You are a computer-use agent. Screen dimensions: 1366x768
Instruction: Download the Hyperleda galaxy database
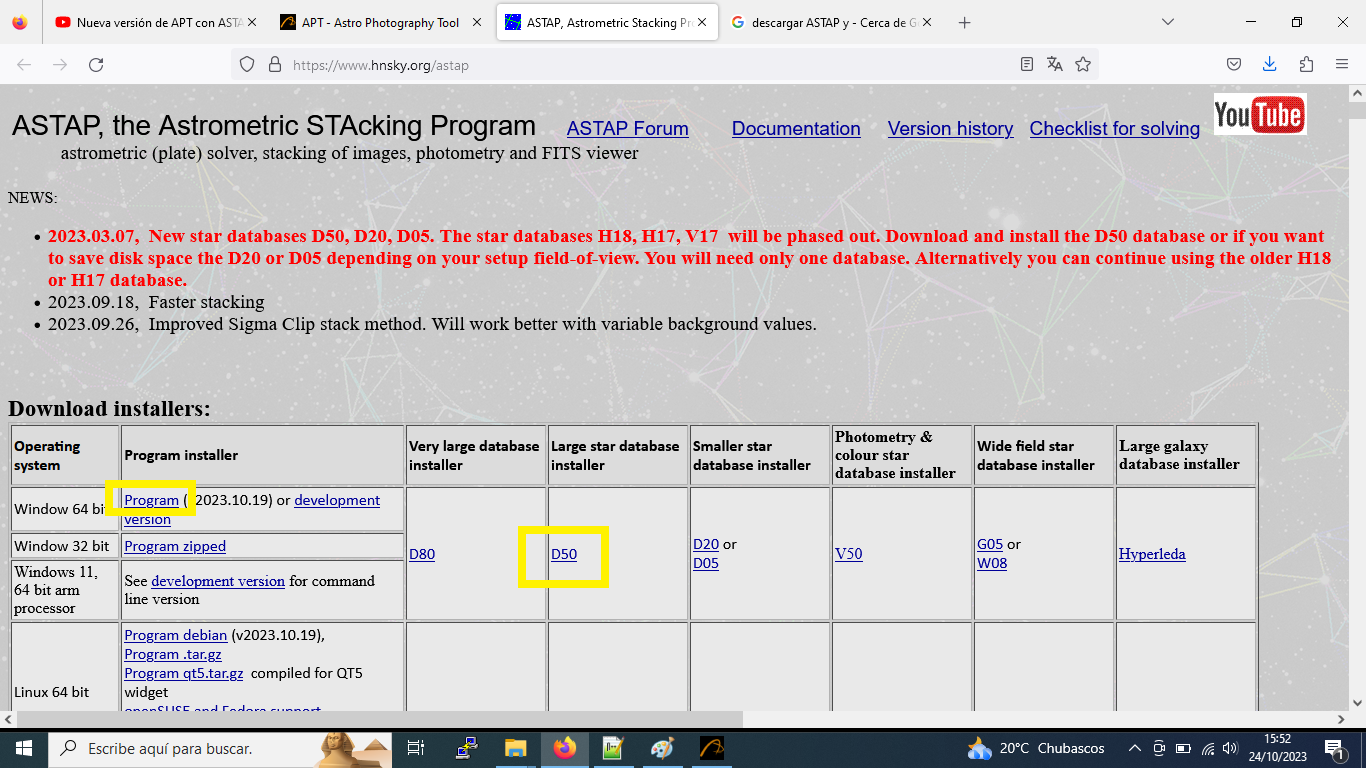pyautogui.click(x=1152, y=554)
